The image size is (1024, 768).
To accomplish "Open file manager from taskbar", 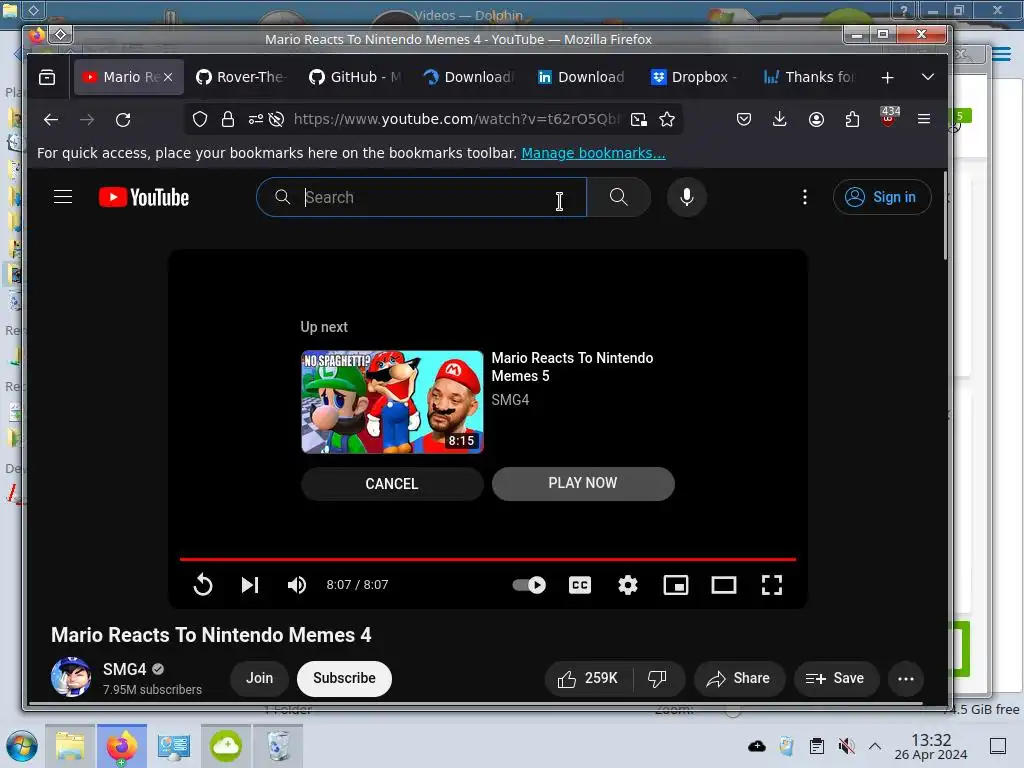I will tap(70, 746).
